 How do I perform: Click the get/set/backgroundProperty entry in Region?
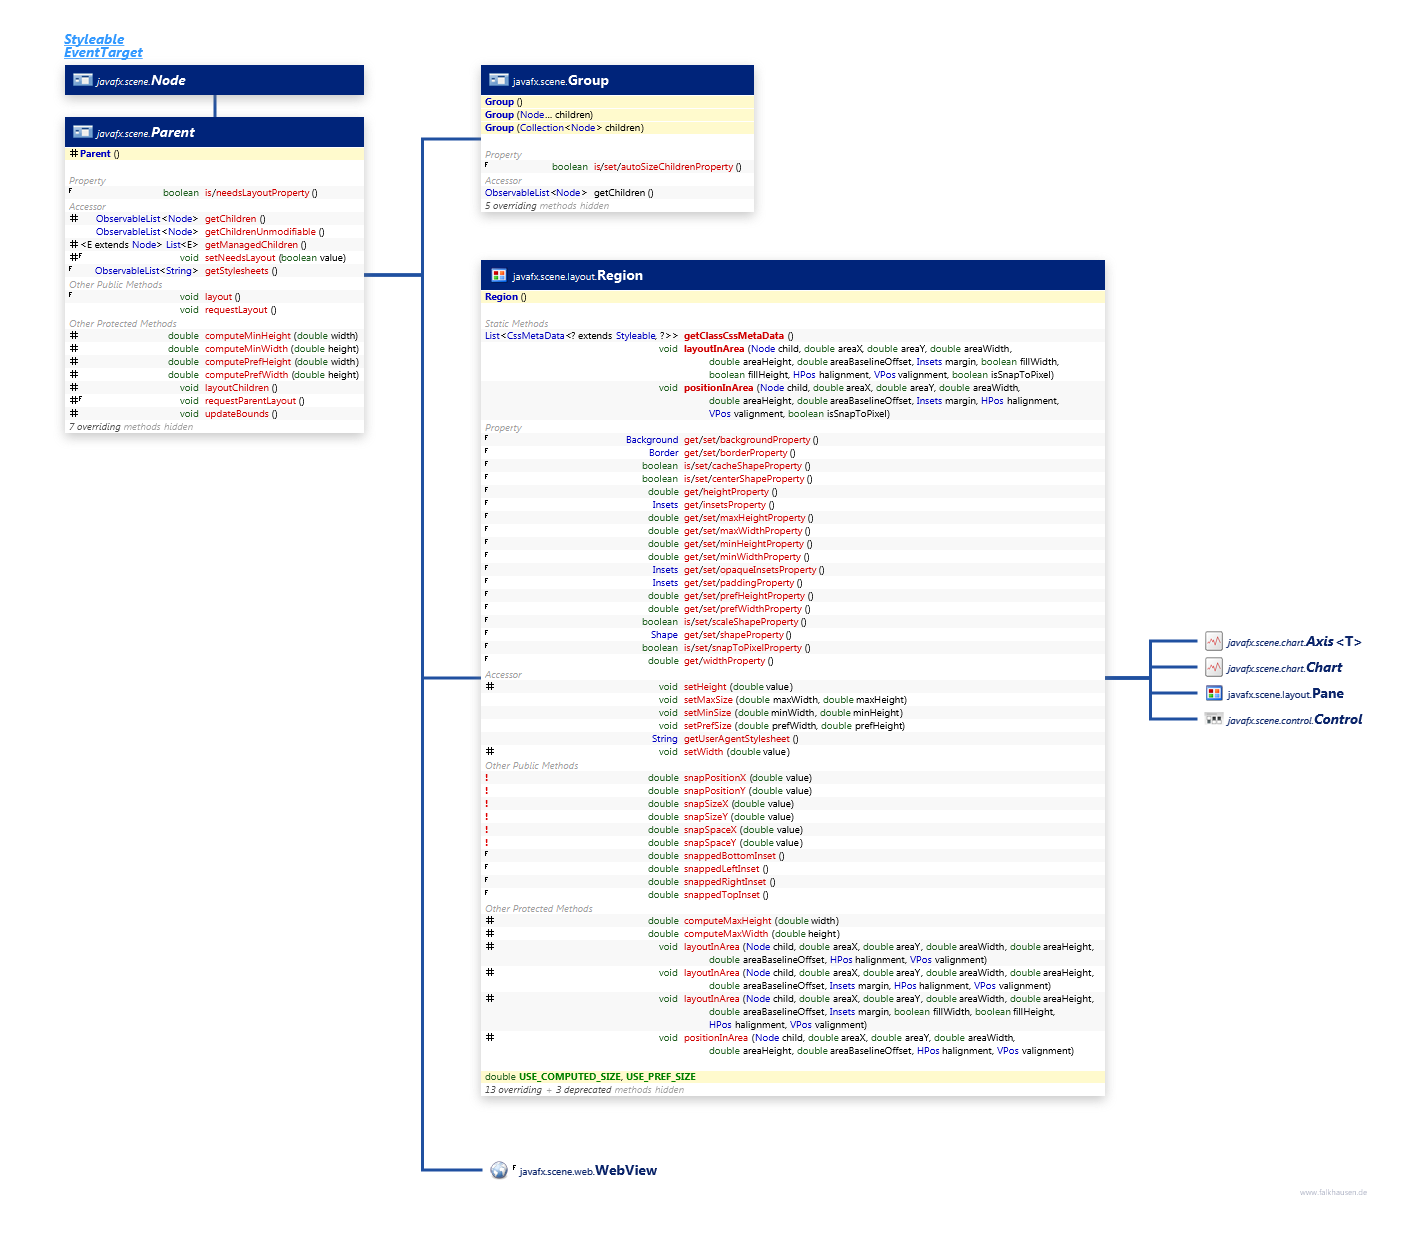(747, 440)
